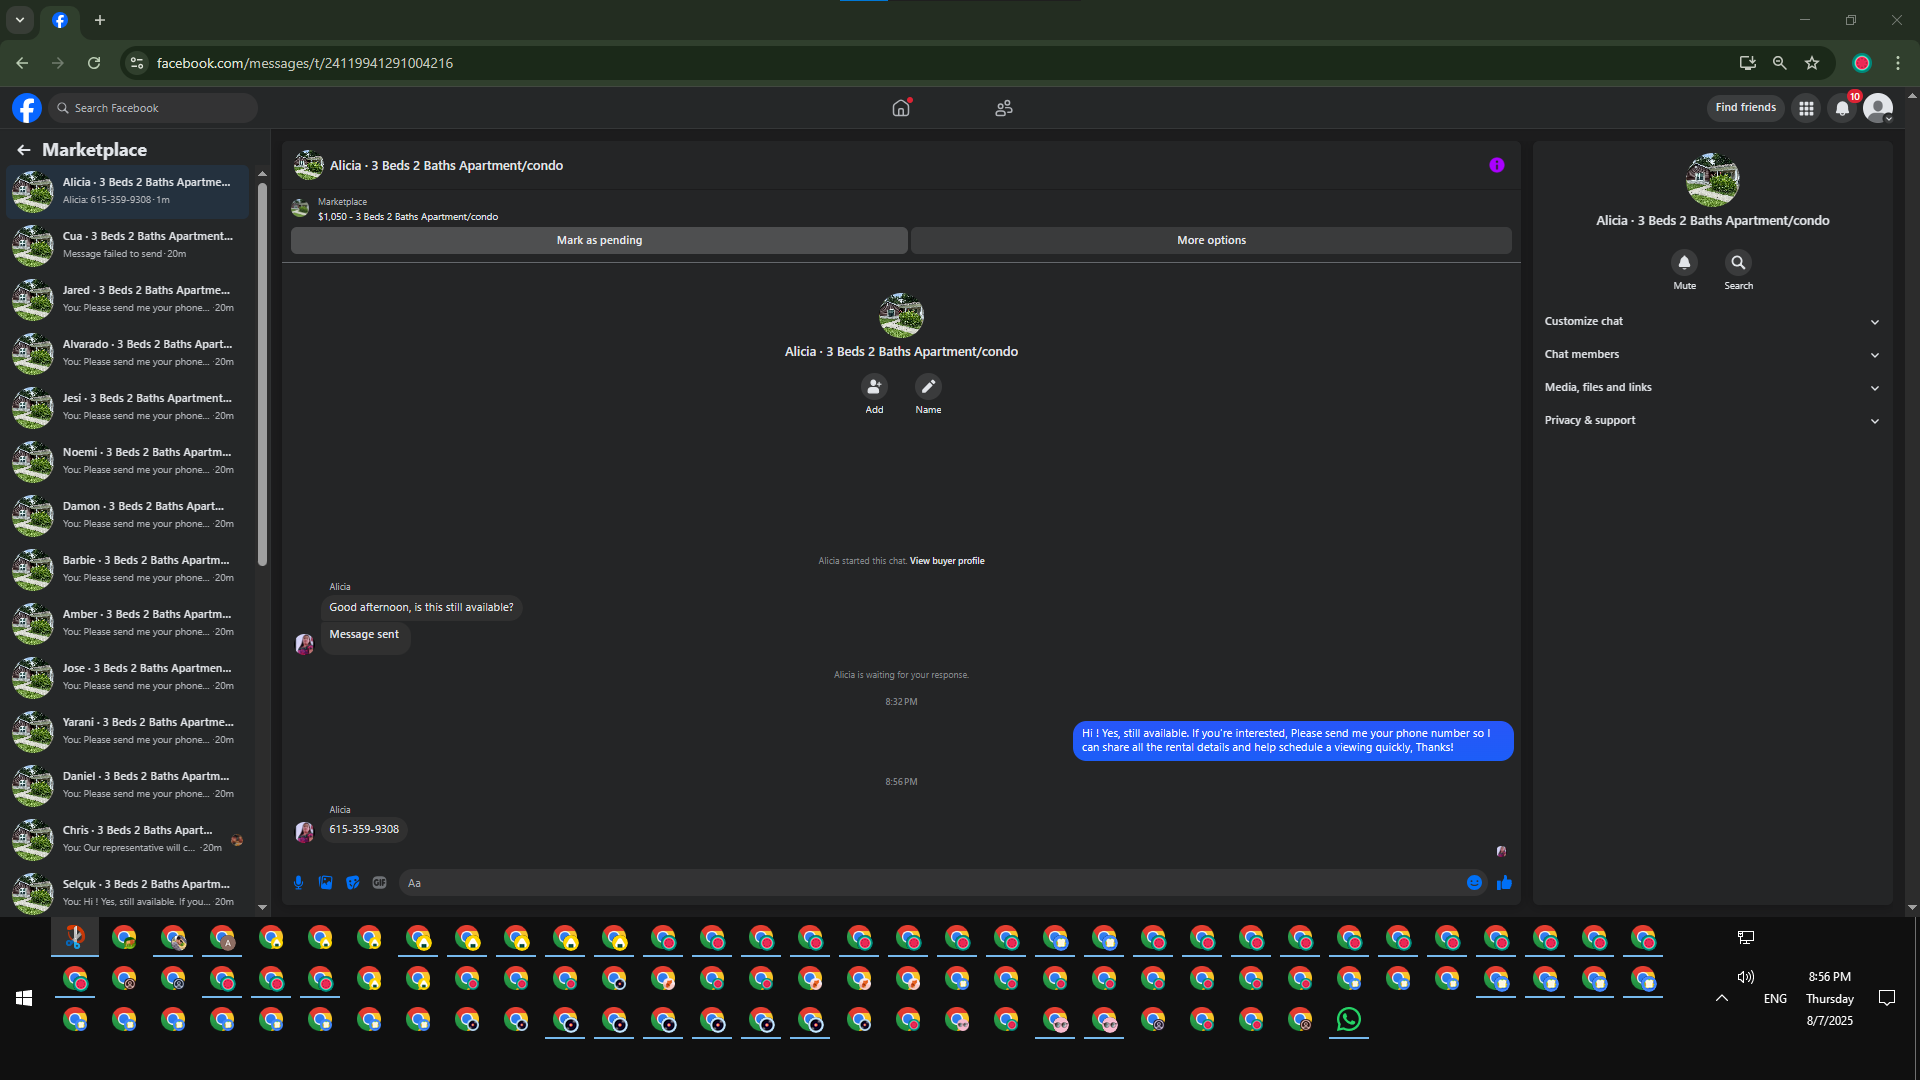Open the Home feed icon
This screenshot has height=1080, width=1920.
pyautogui.click(x=901, y=108)
